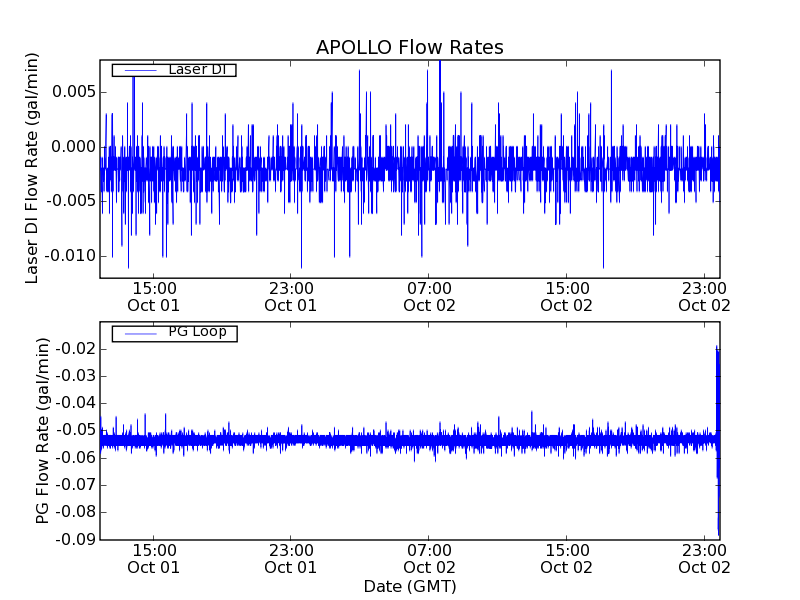Select the -0.08 tick on PG axis

pyautogui.click(x=76, y=512)
